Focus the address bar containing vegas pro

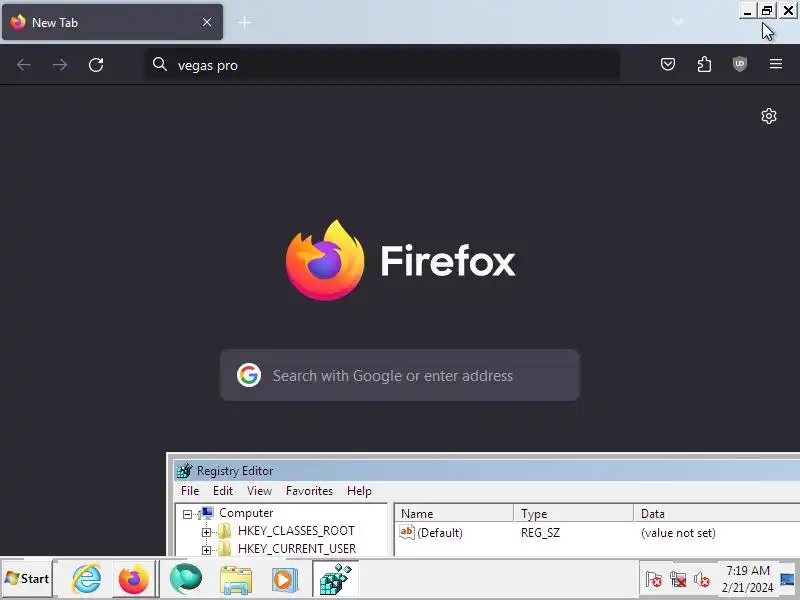coord(383,65)
